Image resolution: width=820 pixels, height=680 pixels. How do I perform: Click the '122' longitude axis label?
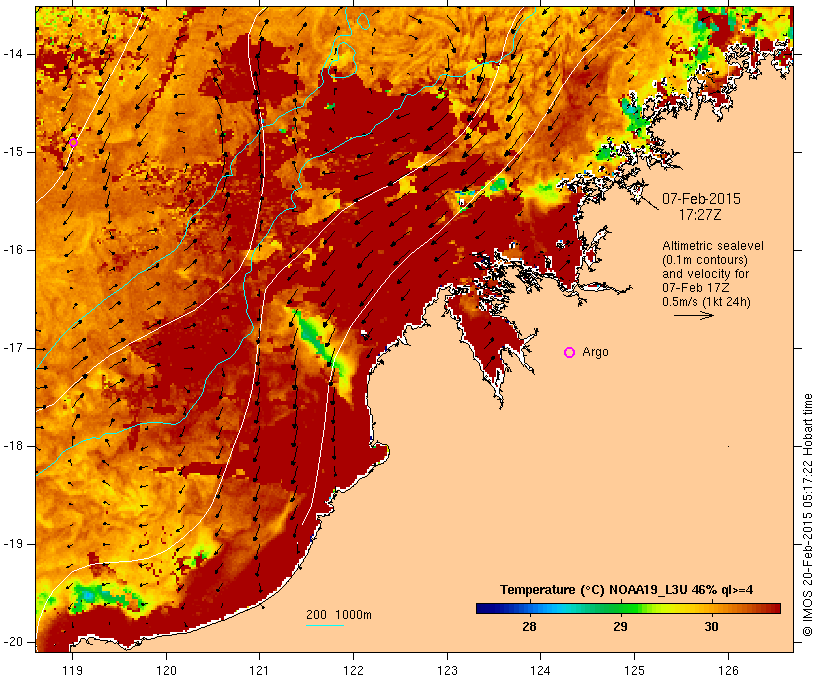point(353,670)
